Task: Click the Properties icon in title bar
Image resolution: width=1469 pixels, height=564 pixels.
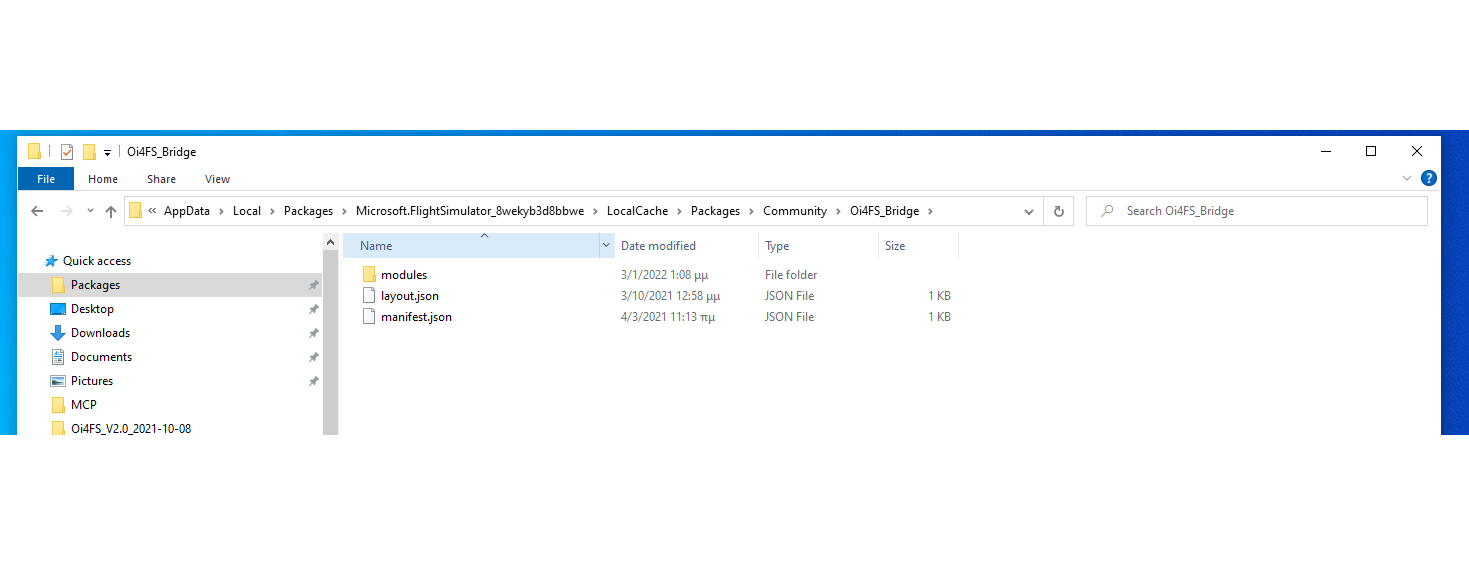Action: coord(67,152)
